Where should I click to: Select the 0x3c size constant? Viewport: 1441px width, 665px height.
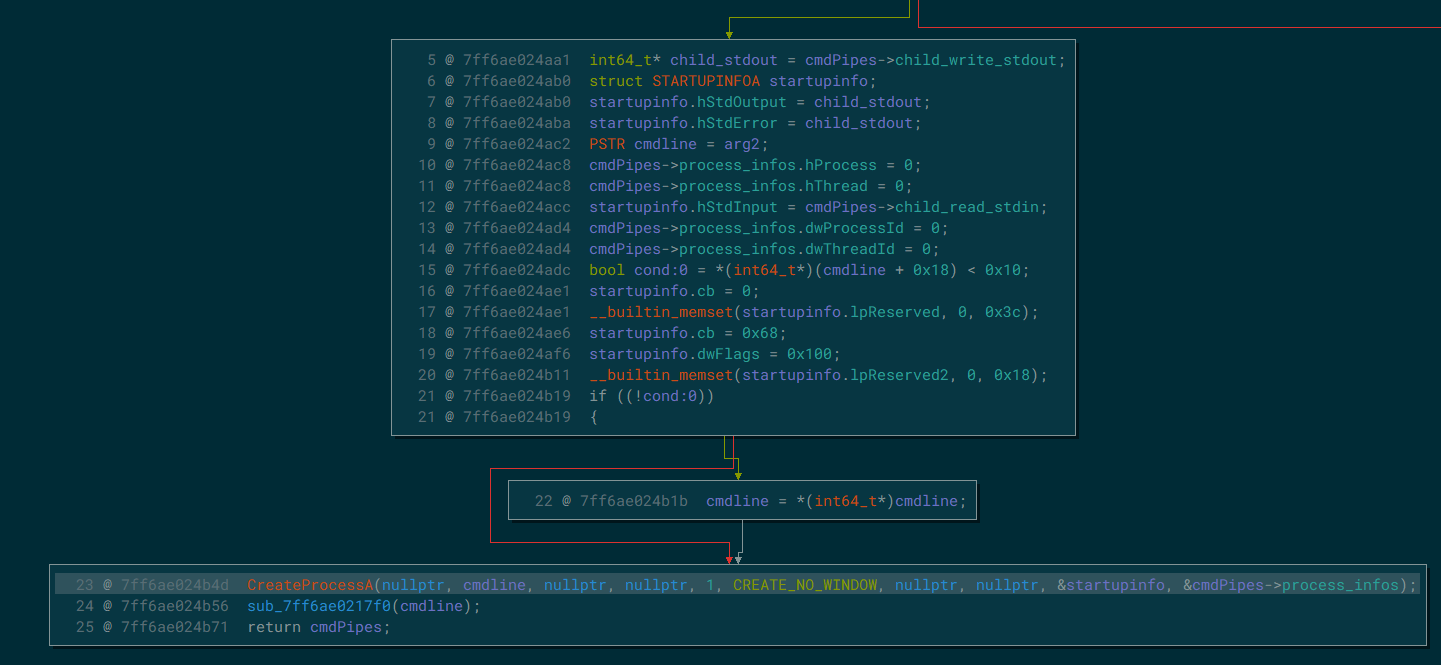[x=1012, y=312]
